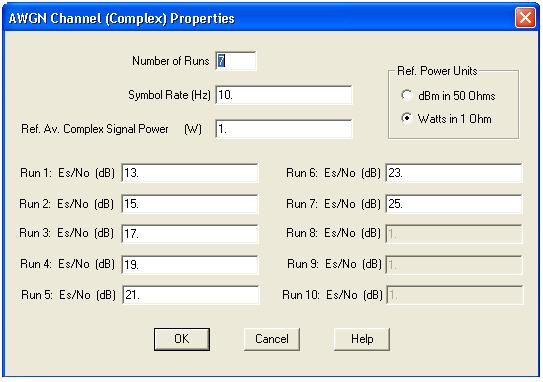The image size is (543, 382).
Task: Click the Run 1 Es/No field
Action: point(190,173)
